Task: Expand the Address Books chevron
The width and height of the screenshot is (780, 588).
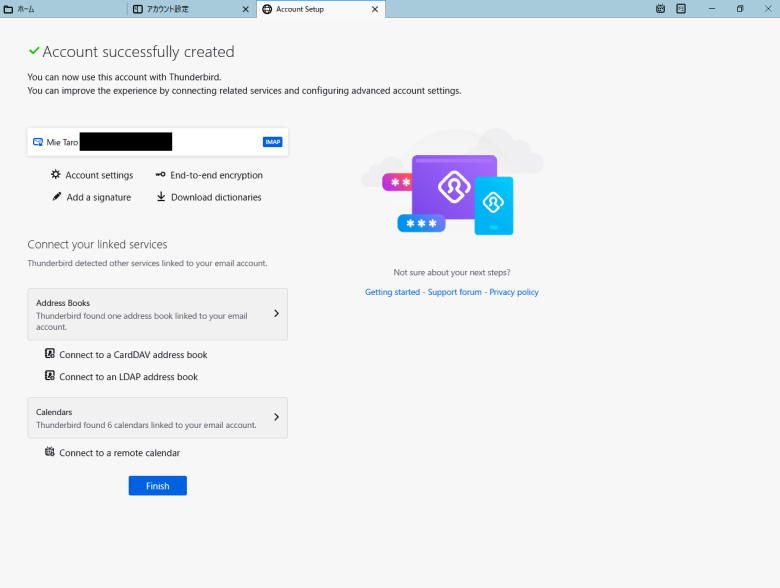Action: (x=277, y=313)
